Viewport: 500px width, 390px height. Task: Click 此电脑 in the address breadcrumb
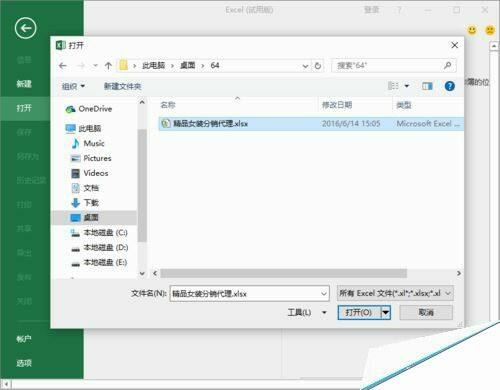(x=154, y=65)
